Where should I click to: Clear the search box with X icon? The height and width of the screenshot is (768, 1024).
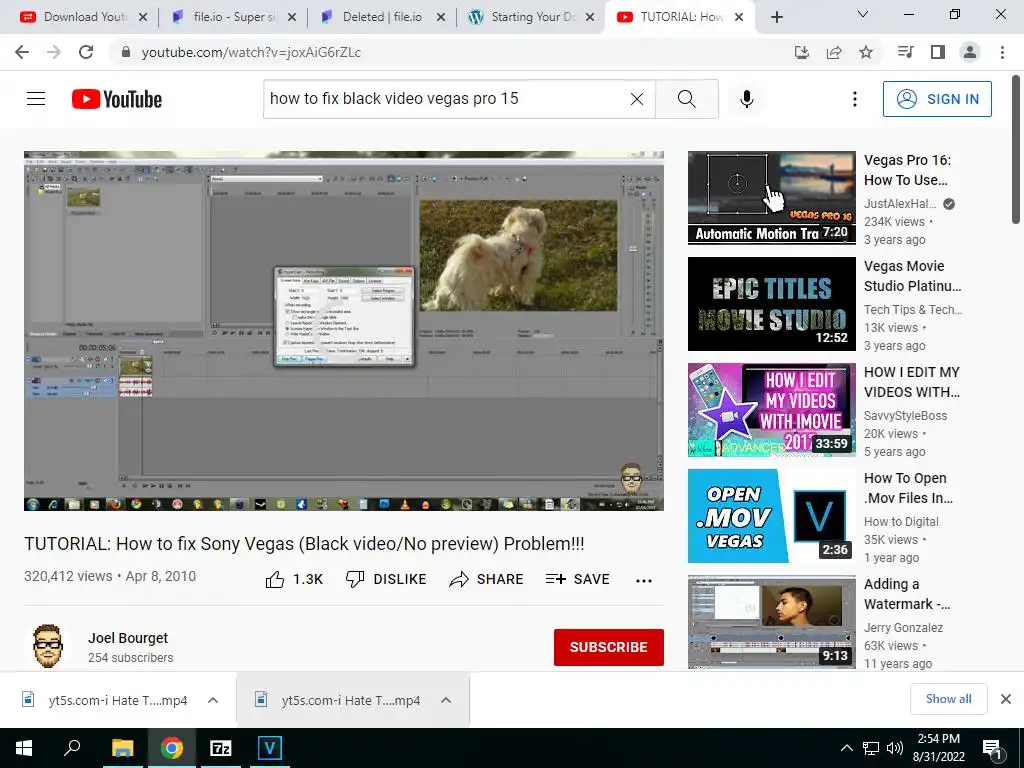[637, 99]
